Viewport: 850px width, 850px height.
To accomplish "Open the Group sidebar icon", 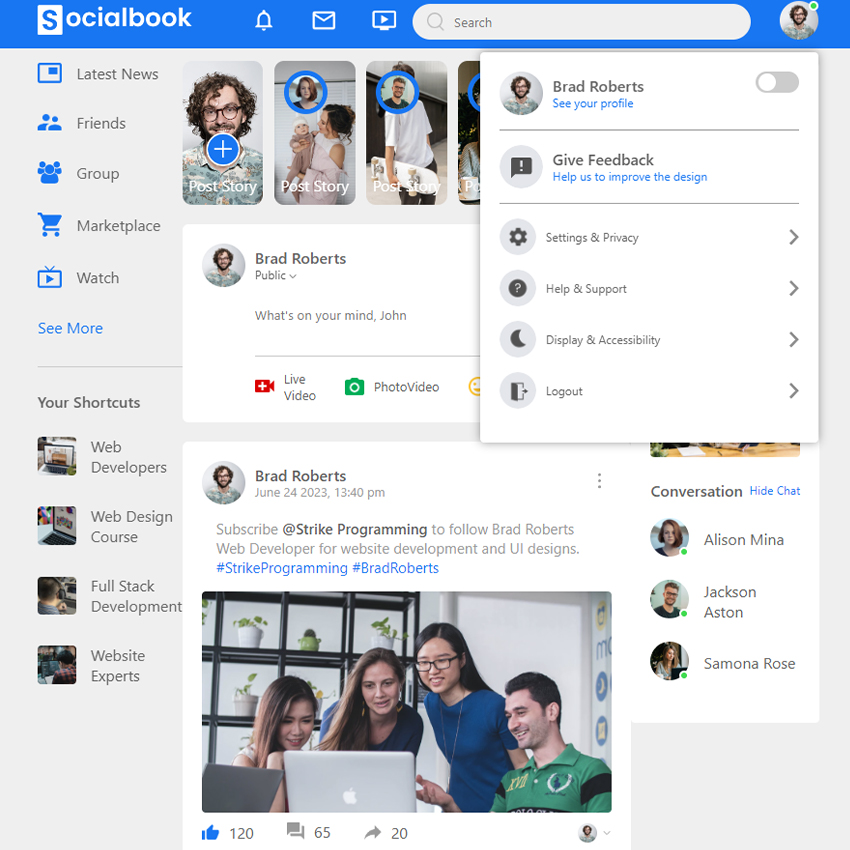I will 50,173.
